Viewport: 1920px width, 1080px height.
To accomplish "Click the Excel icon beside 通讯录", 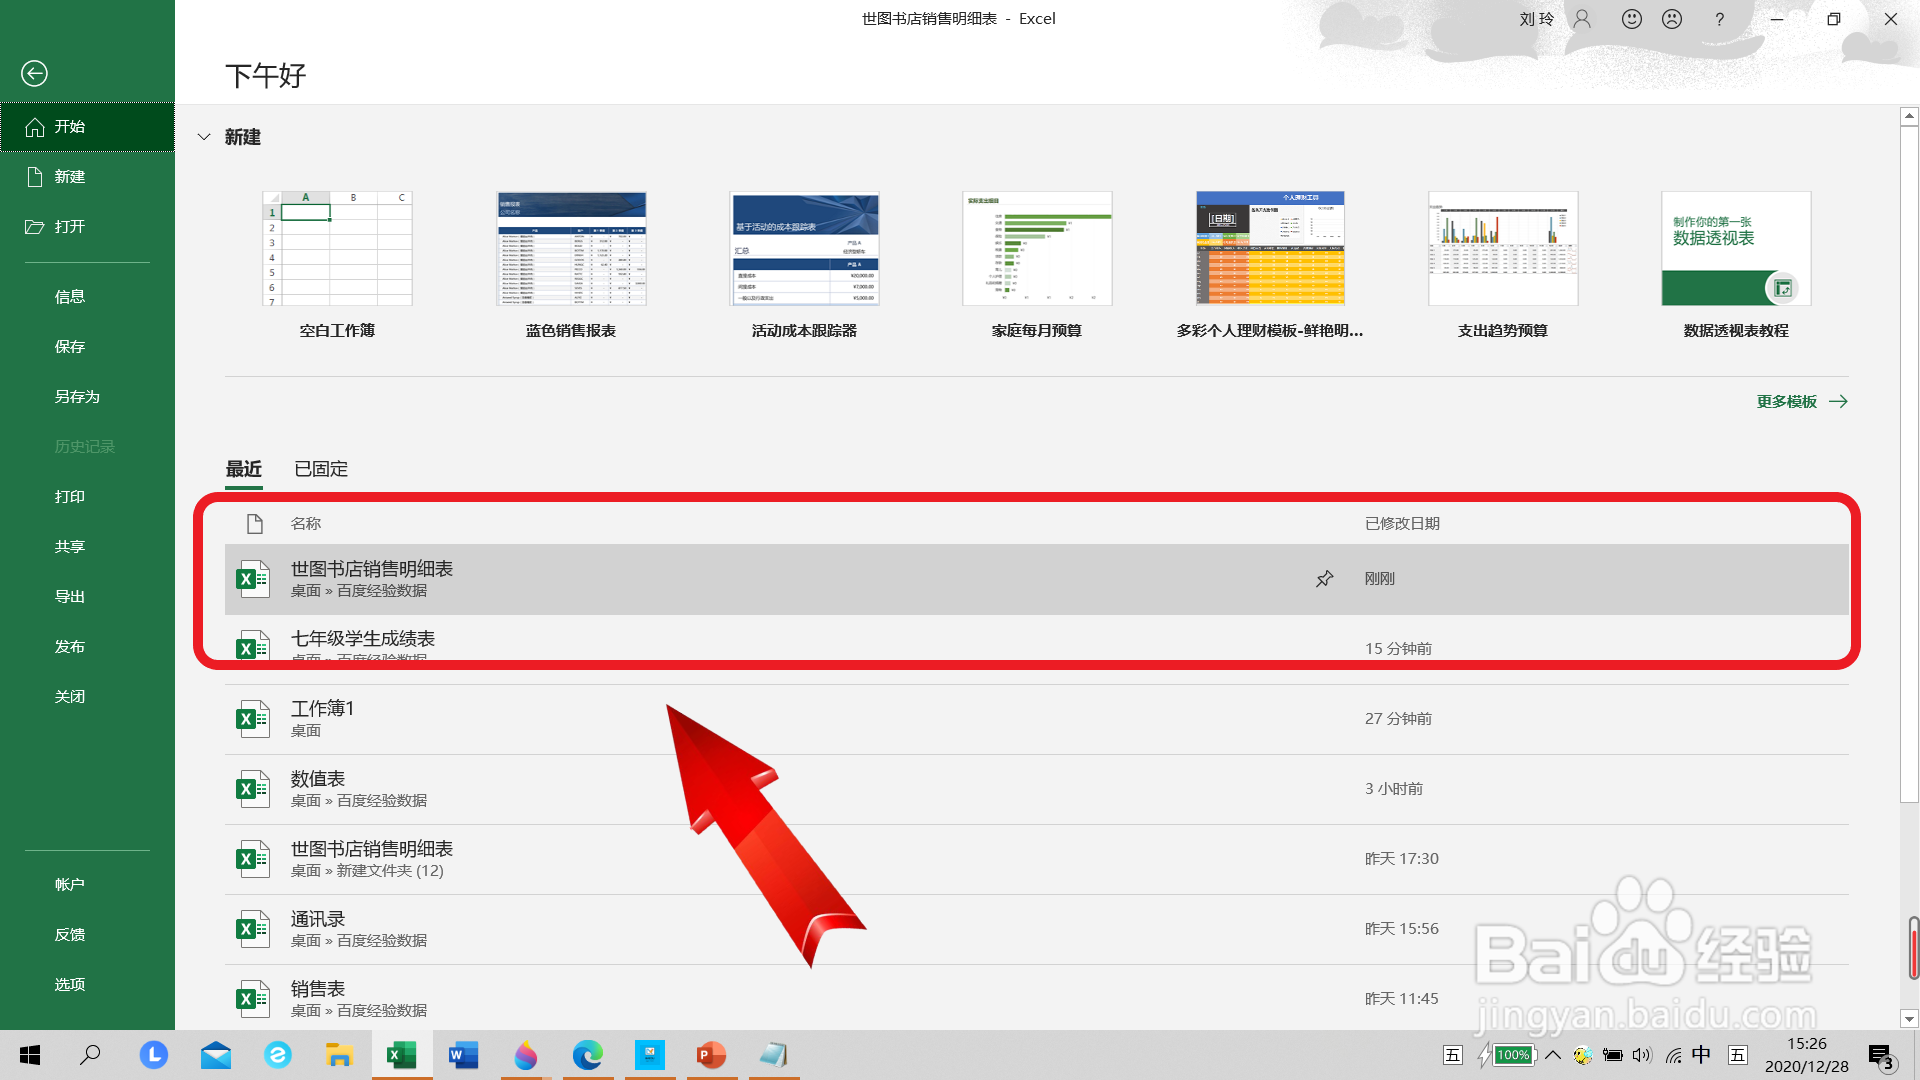I will [x=252, y=929].
